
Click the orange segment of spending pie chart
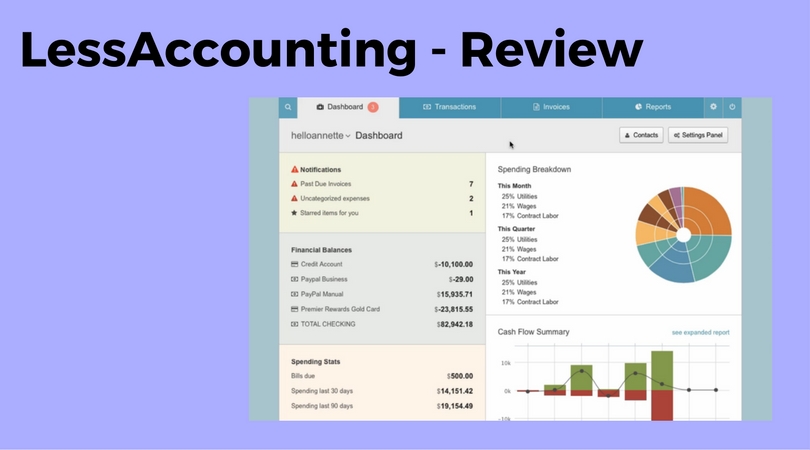(x=709, y=213)
